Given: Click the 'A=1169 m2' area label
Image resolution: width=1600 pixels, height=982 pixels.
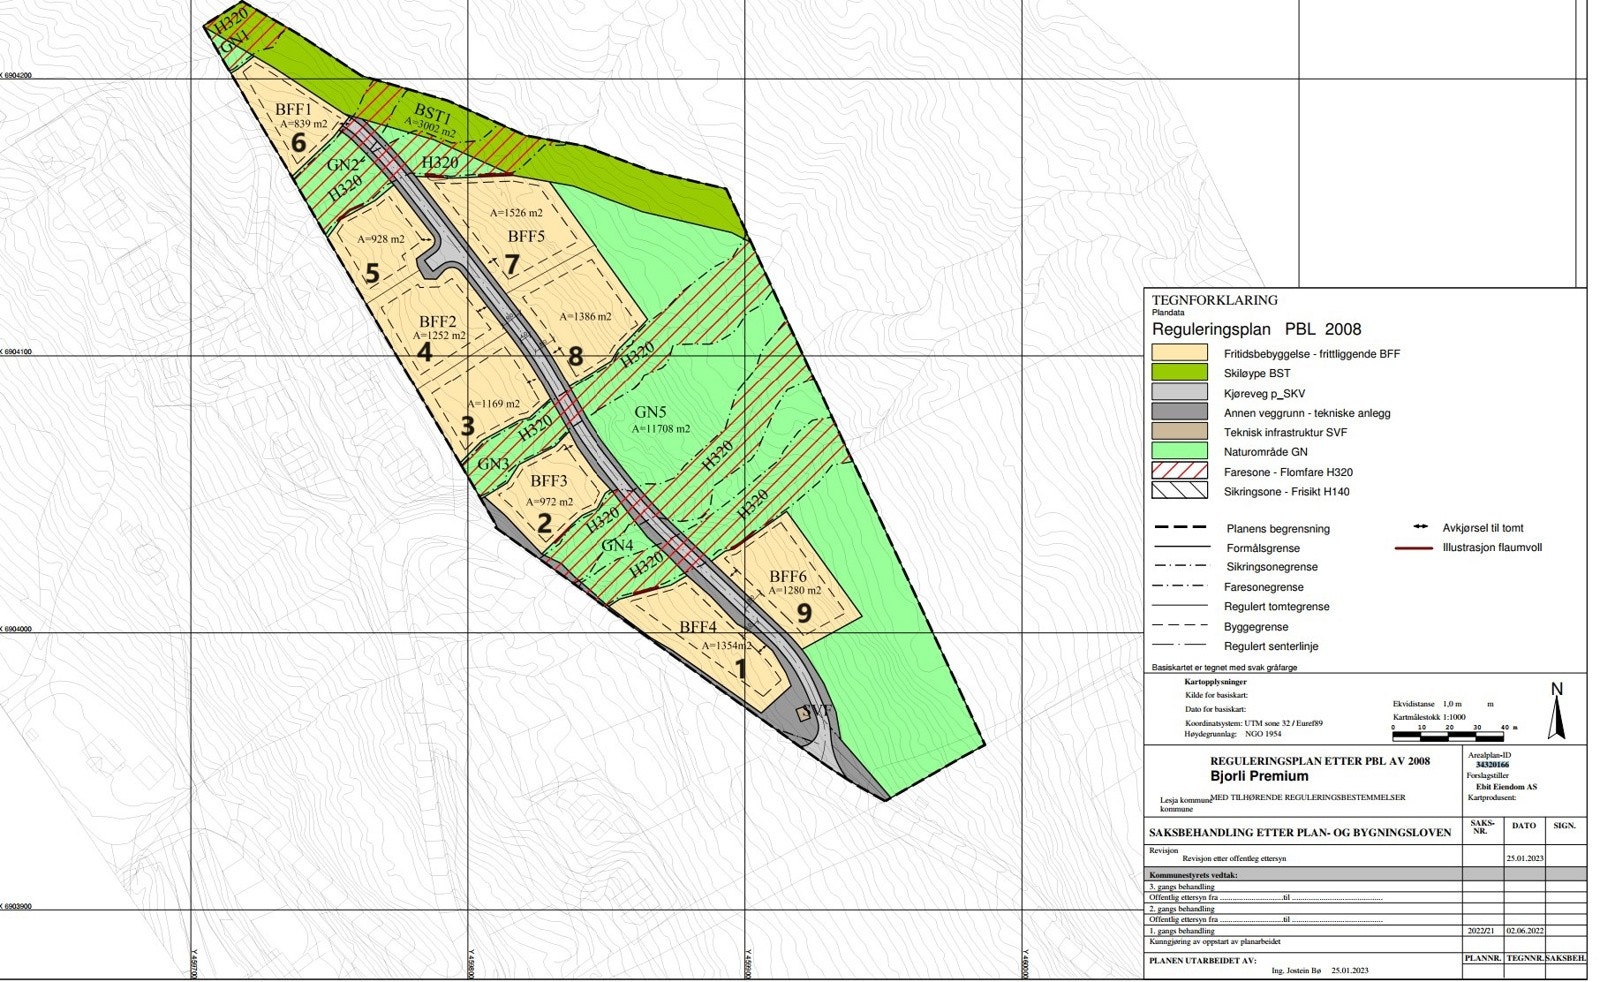Looking at the screenshot, I should point(492,404).
